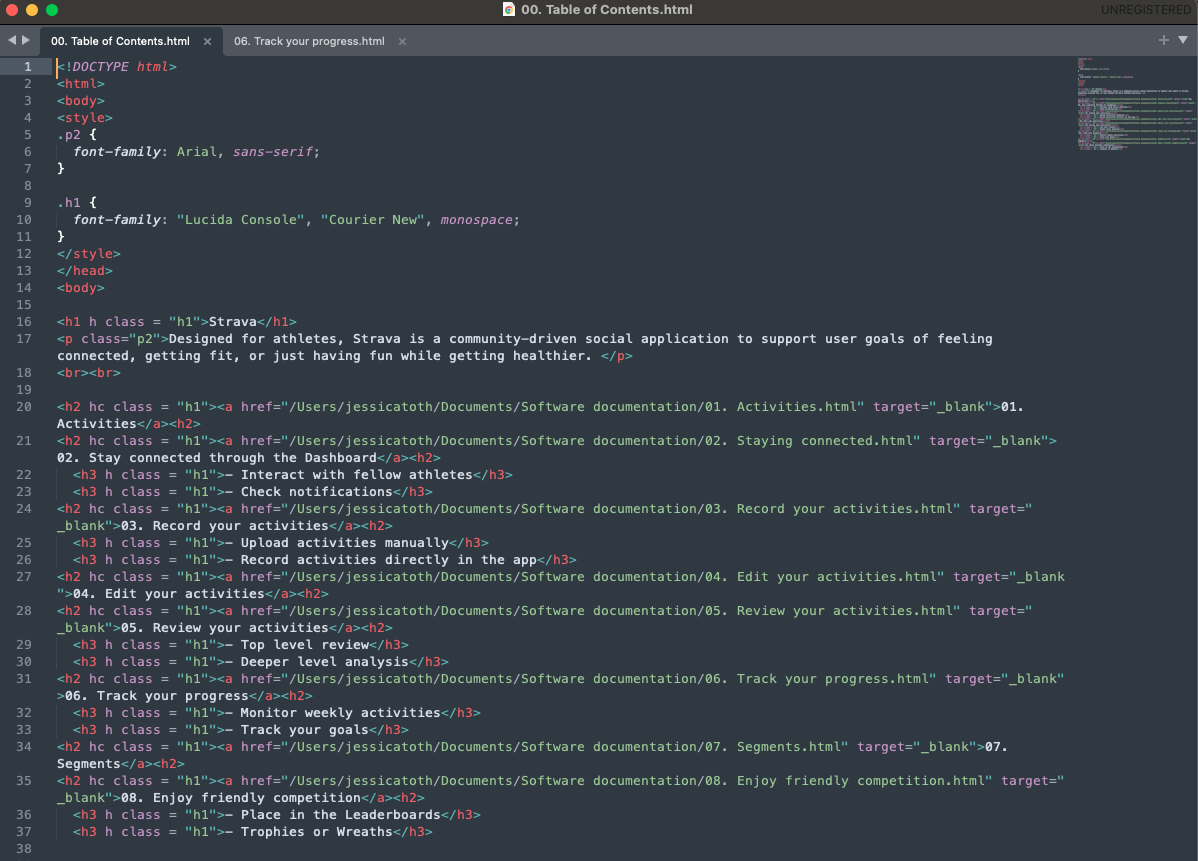1198x861 pixels.
Task: Click 'Designed for athletes' paragraph text
Action: [x=253, y=338]
